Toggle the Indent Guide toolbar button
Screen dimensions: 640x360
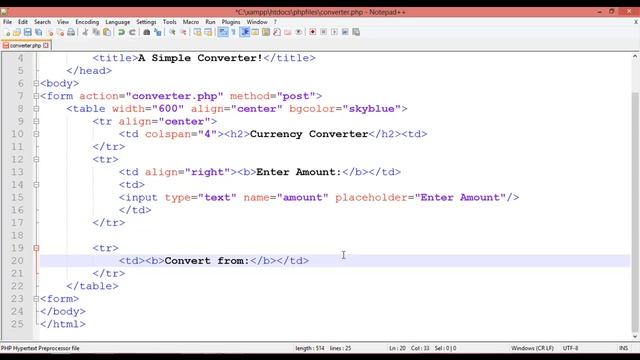(x=244, y=32)
